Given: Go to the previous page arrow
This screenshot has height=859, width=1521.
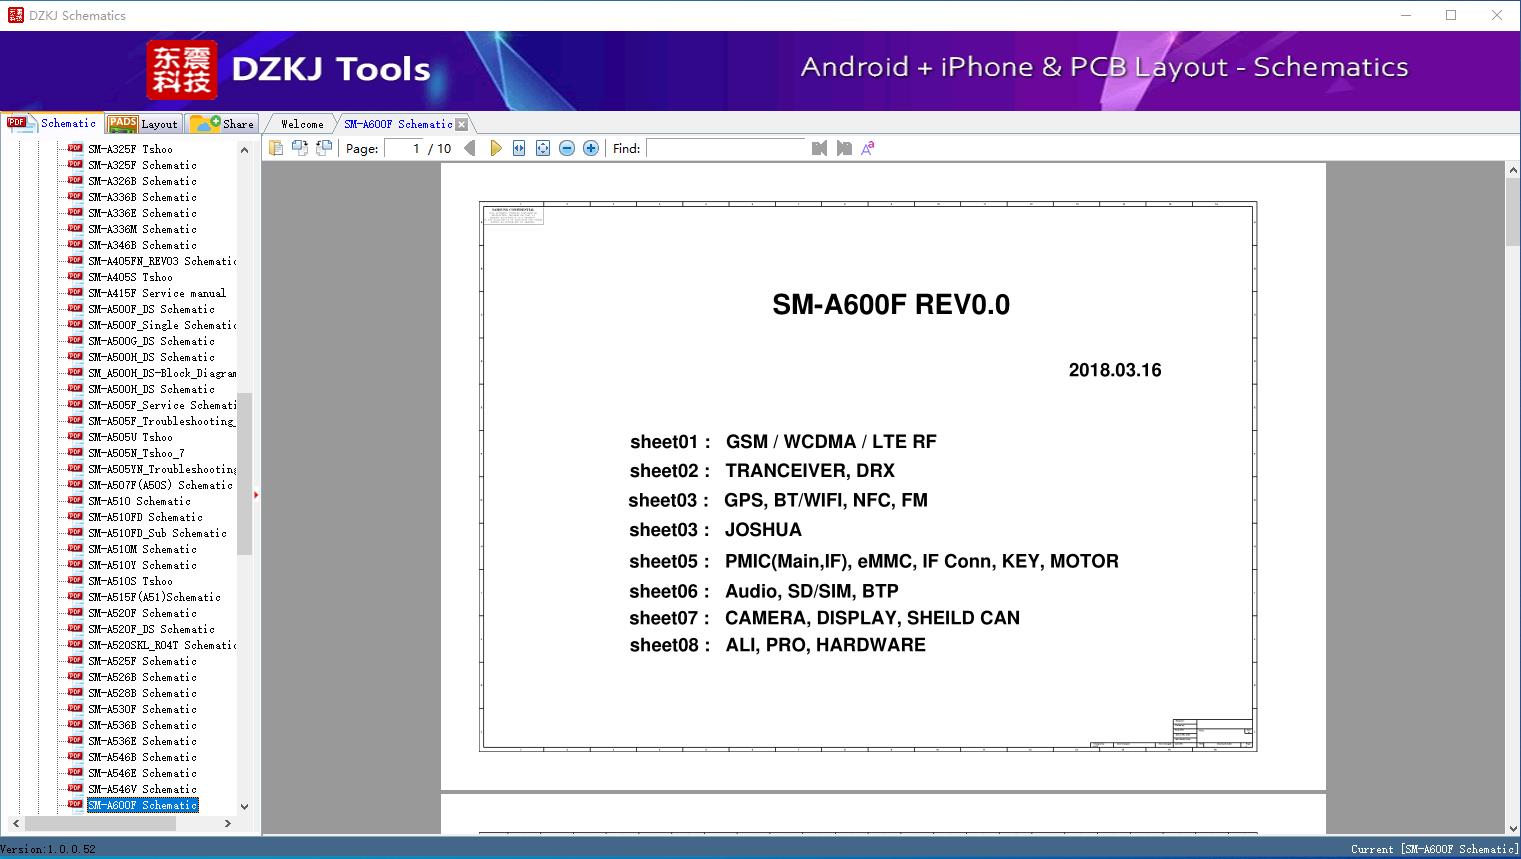Looking at the screenshot, I should pos(470,148).
